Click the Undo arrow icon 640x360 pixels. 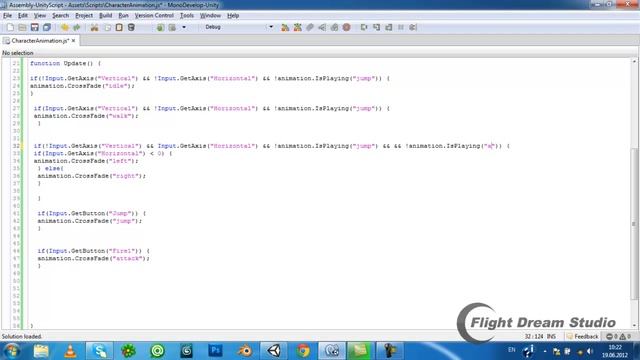click(x=64, y=27)
